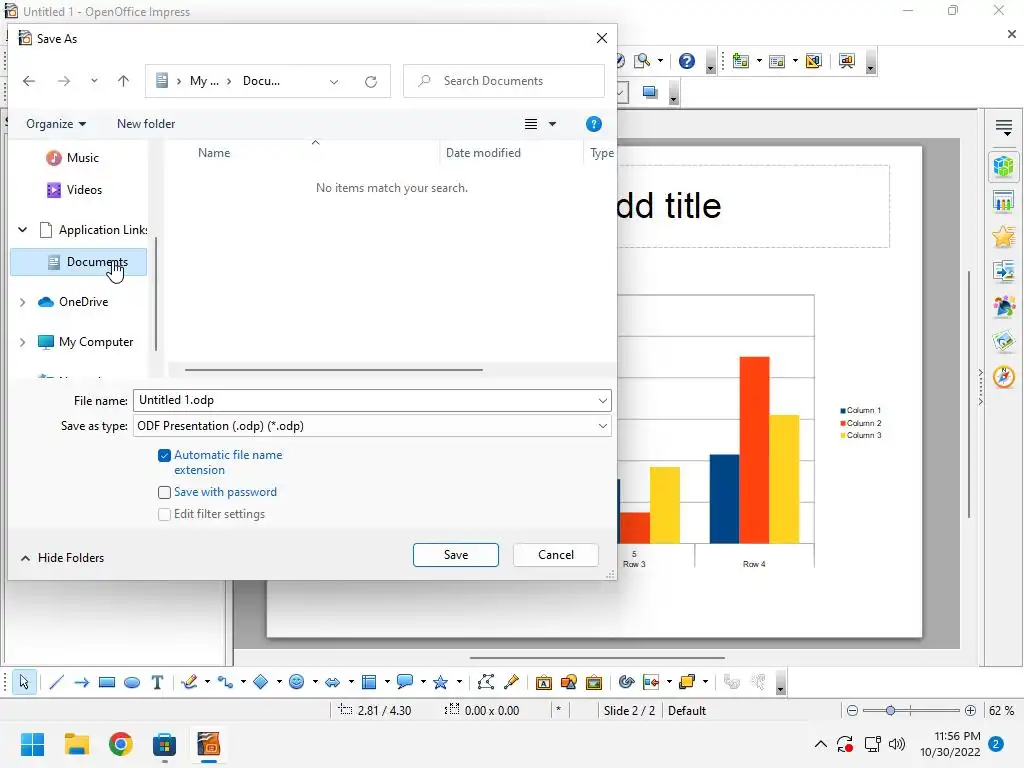Select the Connector tool
This screenshot has width=1024, height=768.
(225, 682)
